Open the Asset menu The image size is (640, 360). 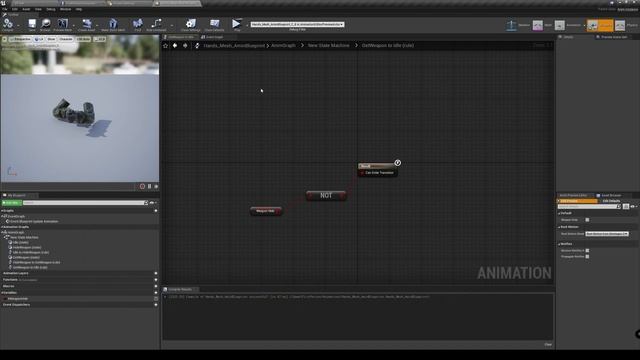[x=26, y=9]
